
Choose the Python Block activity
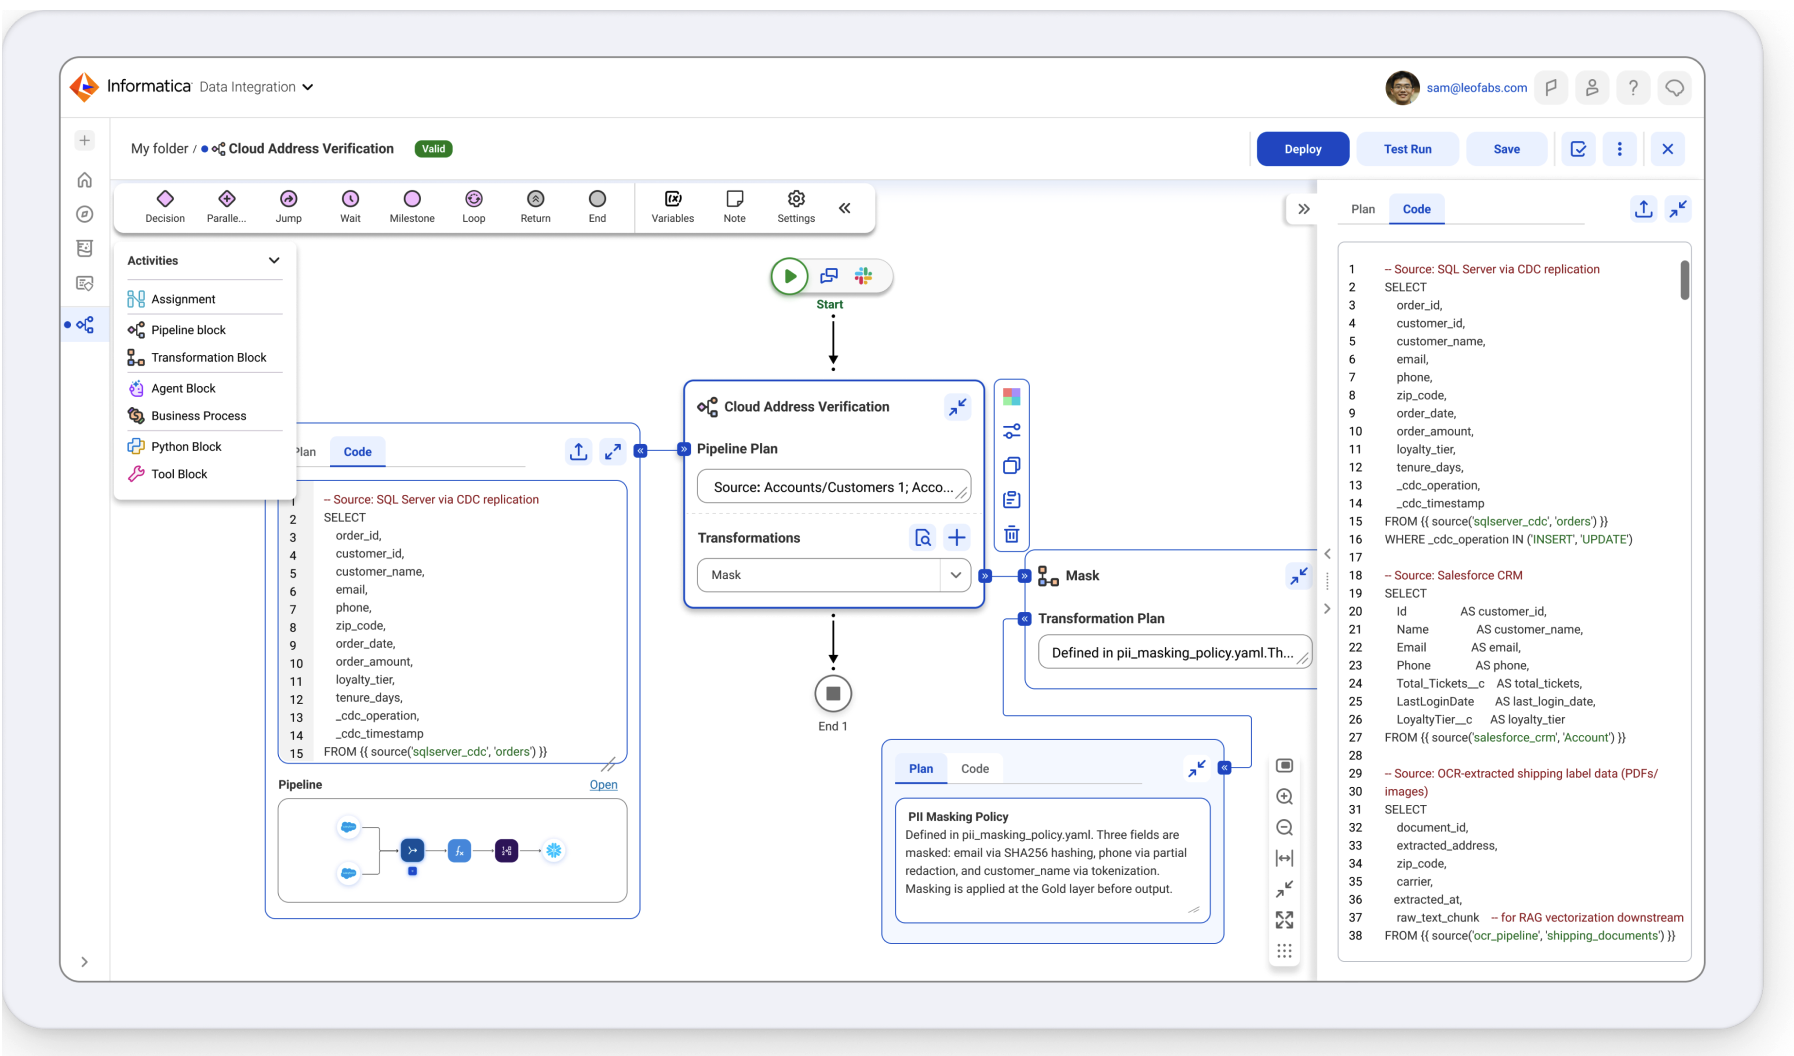pos(203,446)
